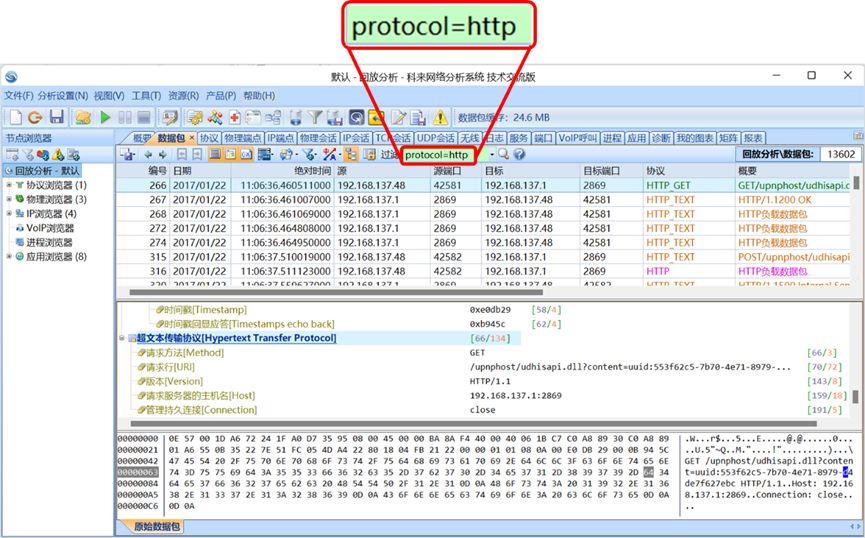Screen dimensions: 865x538
Task: Expand the IP浏览器 (4) tree node
Action: [9, 213]
